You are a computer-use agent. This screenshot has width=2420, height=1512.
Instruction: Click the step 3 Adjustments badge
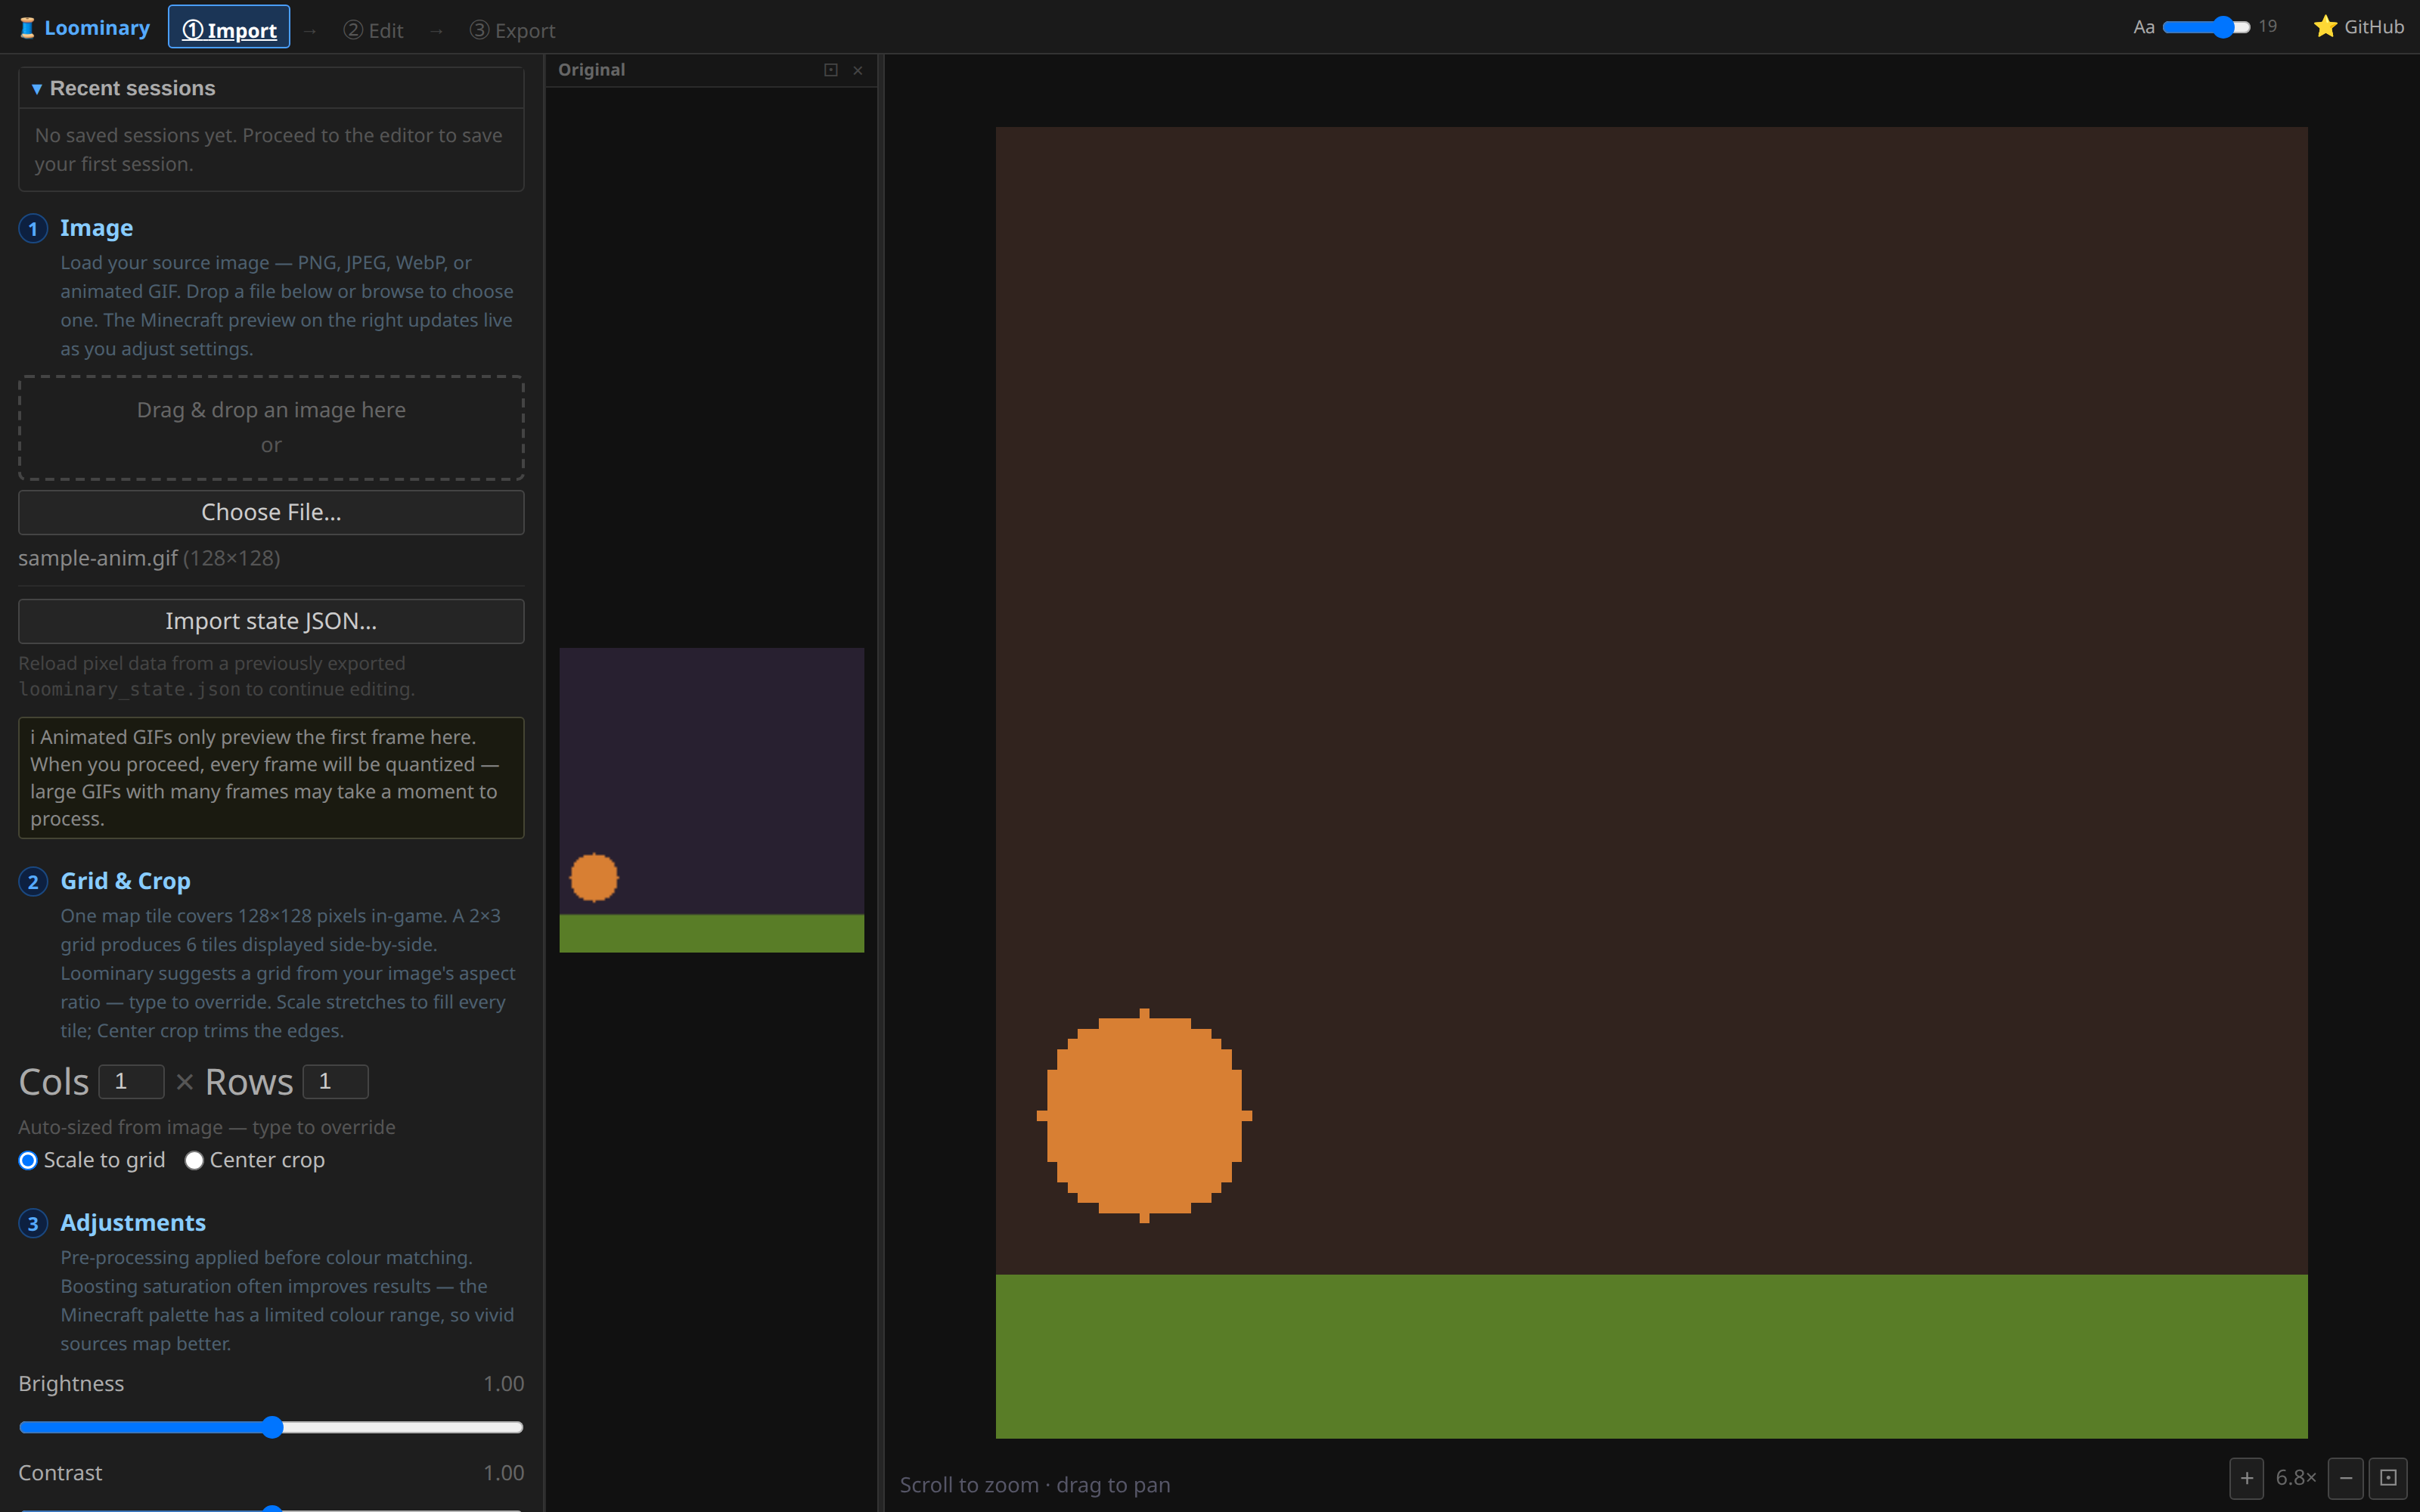pos(33,1224)
